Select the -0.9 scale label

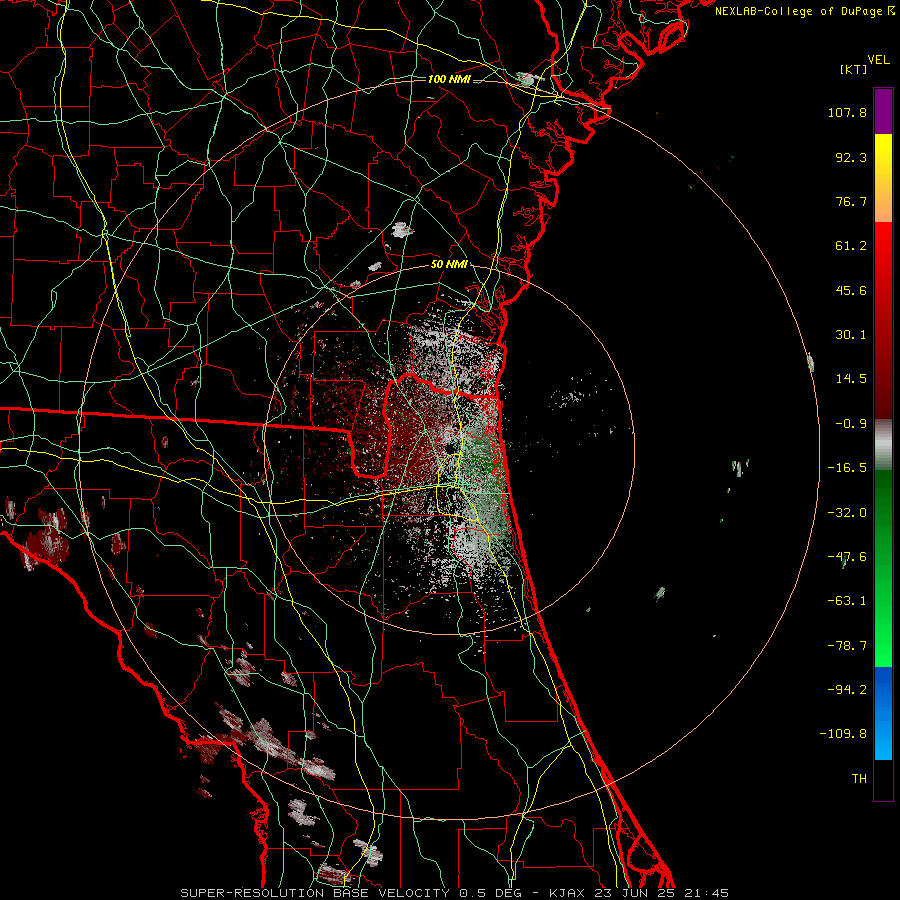[x=851, y=424]
